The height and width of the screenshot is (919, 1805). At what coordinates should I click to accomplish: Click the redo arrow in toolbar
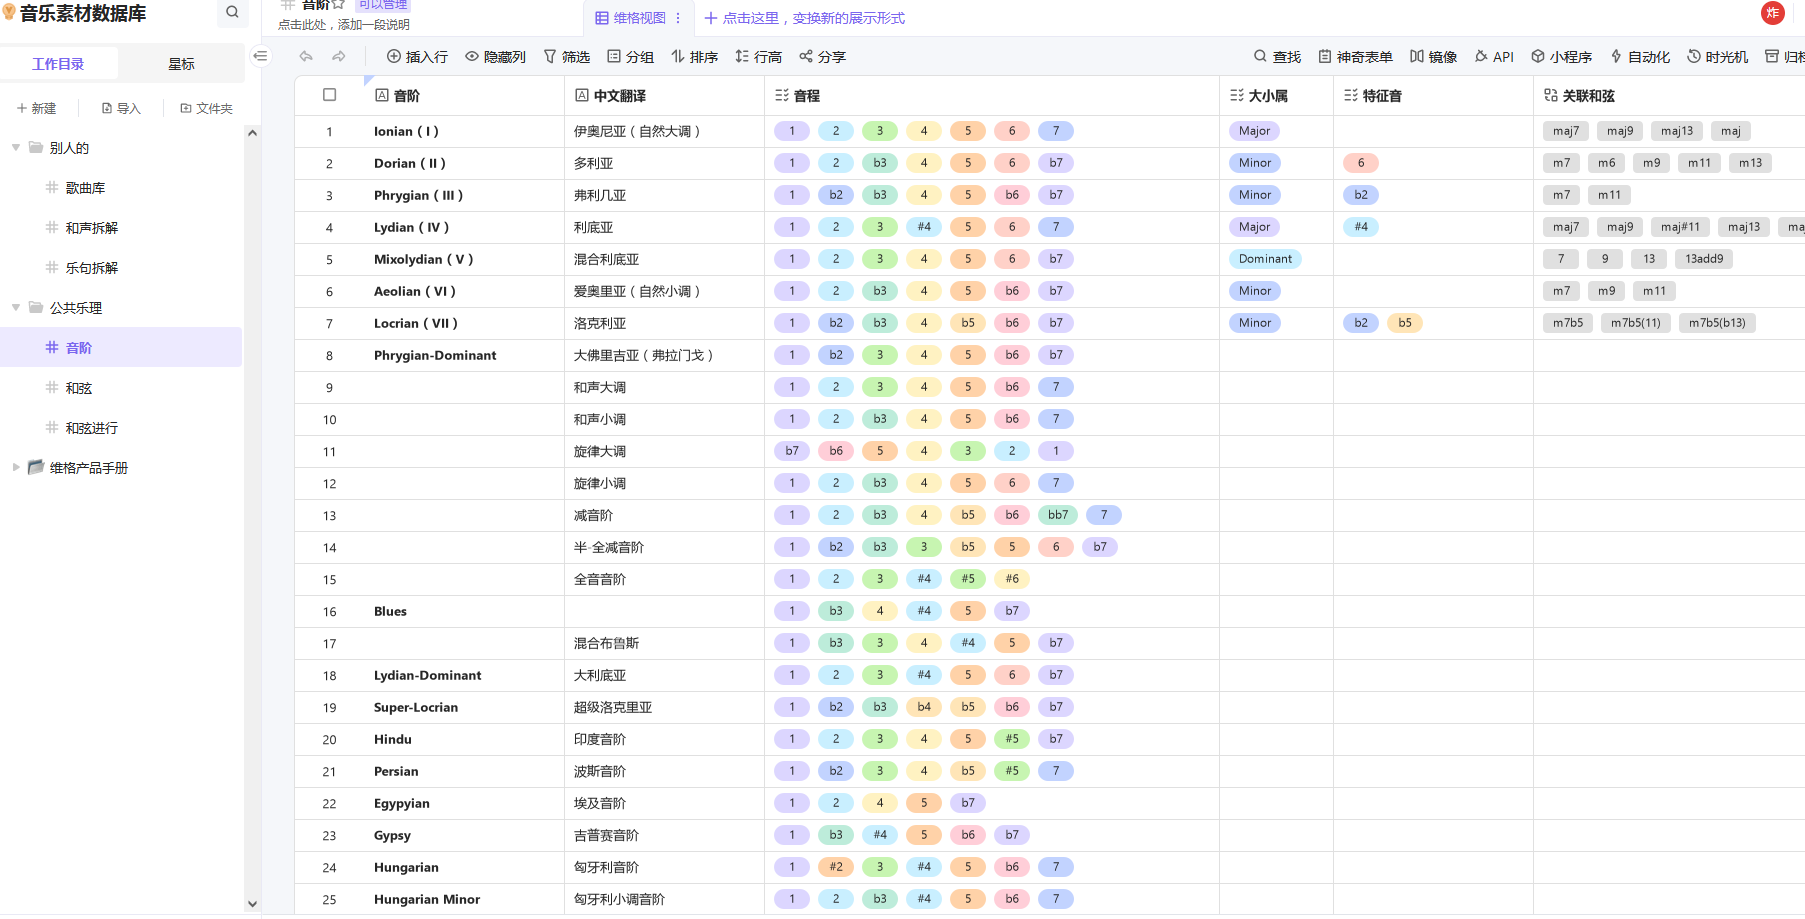(x=339, y=57)
